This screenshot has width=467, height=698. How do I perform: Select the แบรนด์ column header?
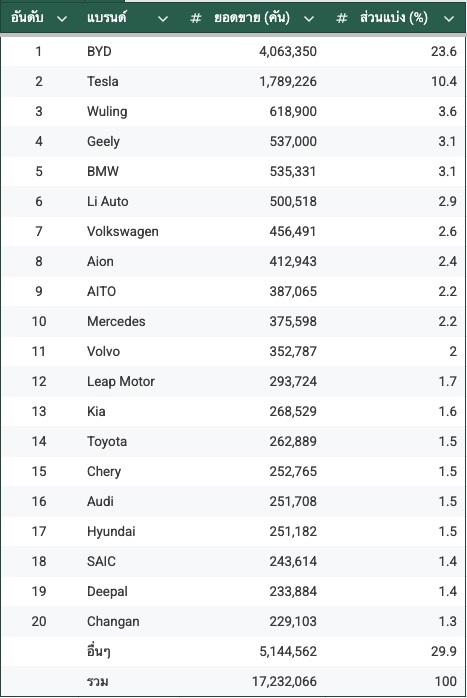pyautogui.click(x=107, y=18)
